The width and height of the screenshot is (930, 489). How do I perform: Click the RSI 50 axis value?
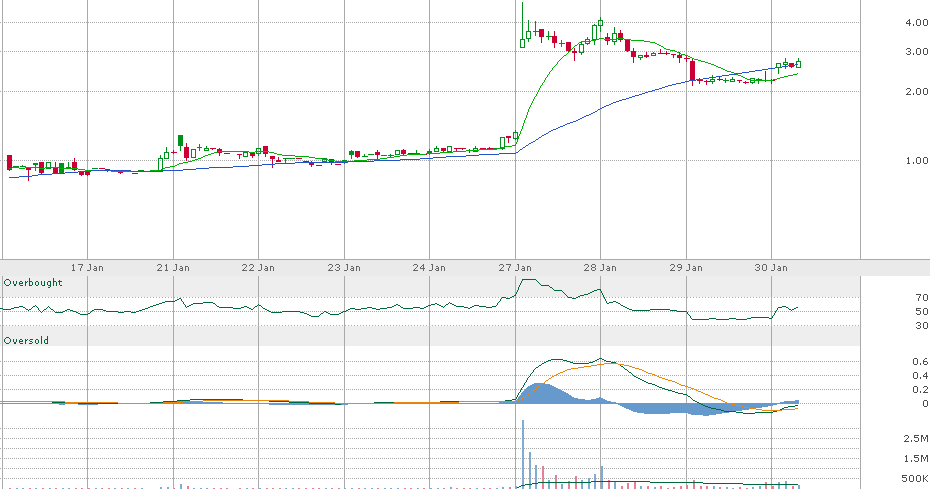pos(922,312)
